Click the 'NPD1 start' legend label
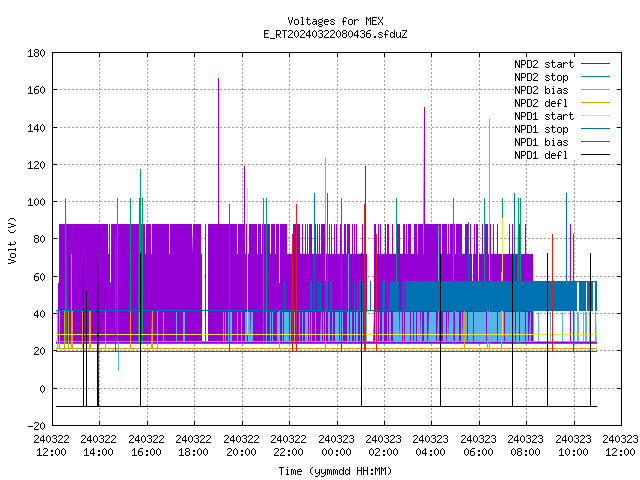640x480 pixels. click(x=544, y=116)
